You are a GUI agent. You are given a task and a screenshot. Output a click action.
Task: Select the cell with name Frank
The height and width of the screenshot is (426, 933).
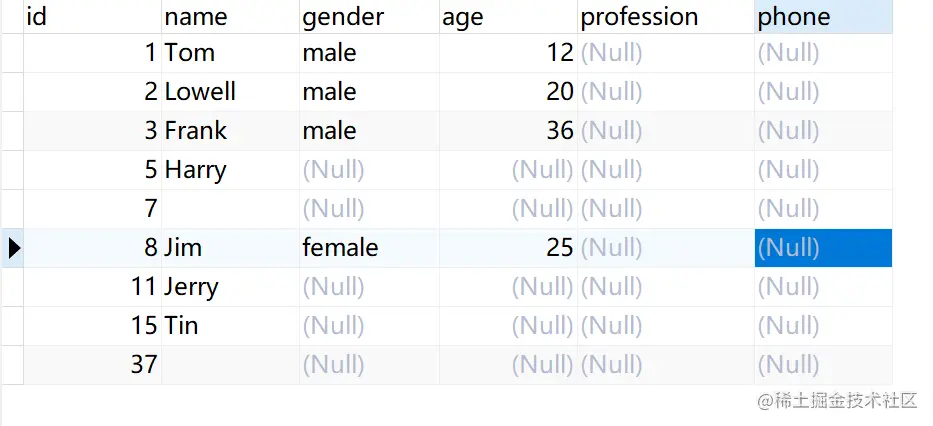coord(229,131)
